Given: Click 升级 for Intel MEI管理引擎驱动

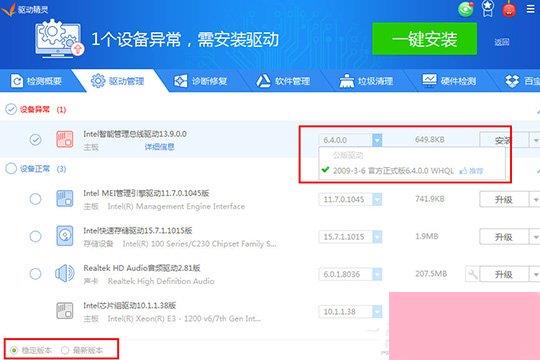Looking at the screenshot, I should [x=504, y=199].
